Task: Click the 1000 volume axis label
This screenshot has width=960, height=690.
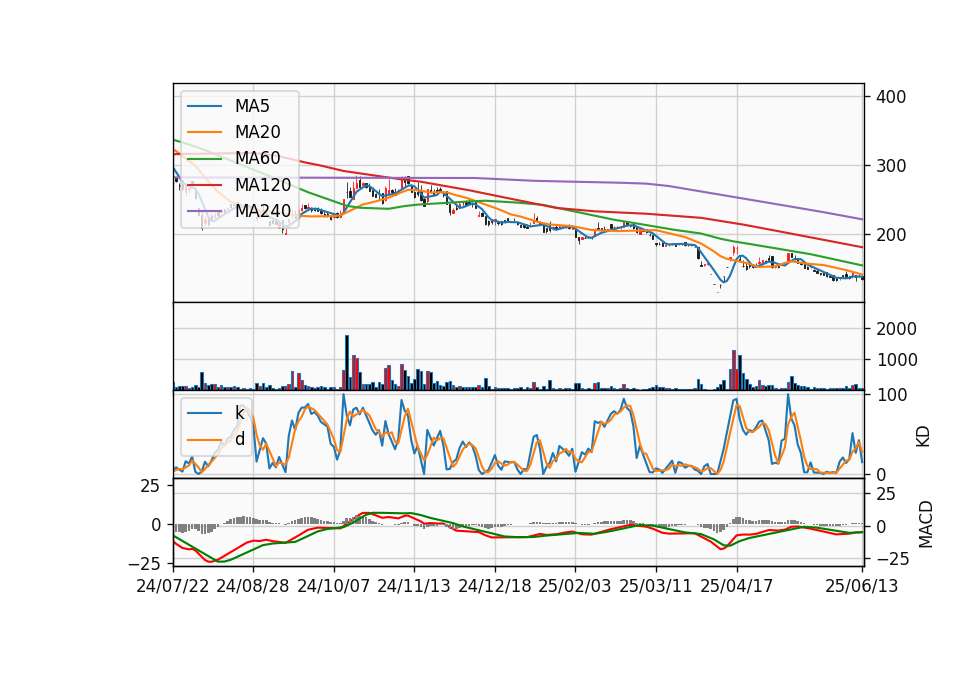Action: (x=896, y=360)
